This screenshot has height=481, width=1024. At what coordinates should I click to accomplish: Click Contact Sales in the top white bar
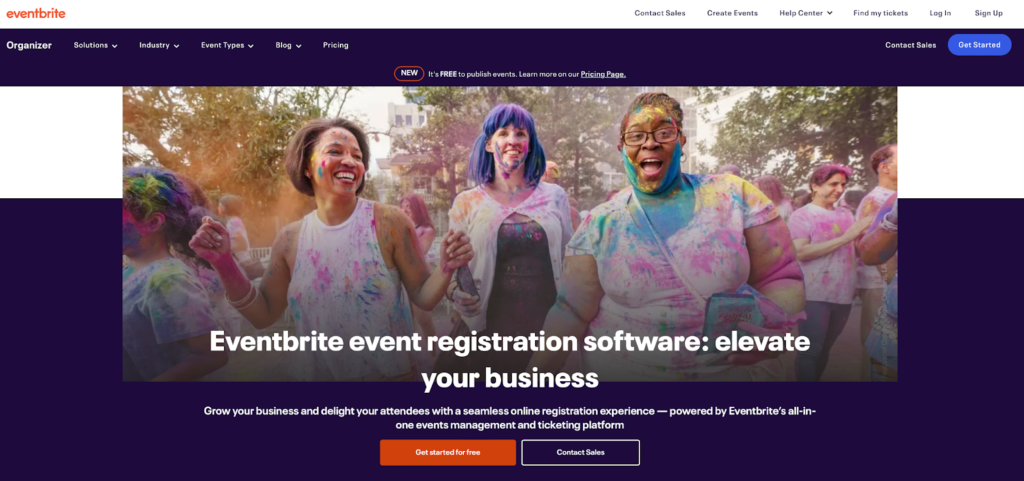coord(660,13)
